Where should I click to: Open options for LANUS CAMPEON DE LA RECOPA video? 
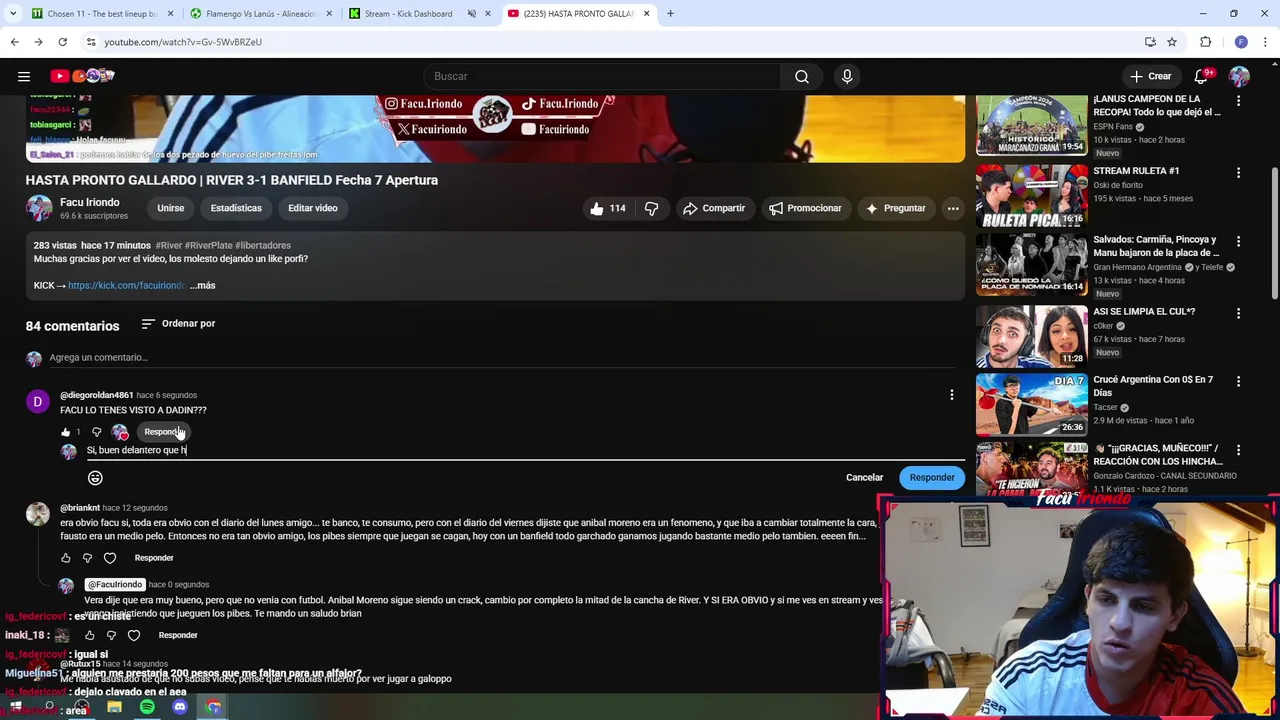[1238, 101]
